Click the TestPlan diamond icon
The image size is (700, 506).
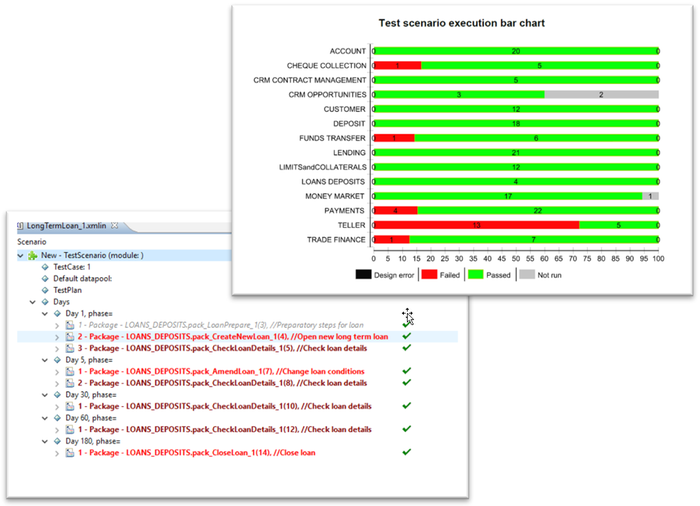(x=44, y=290)
